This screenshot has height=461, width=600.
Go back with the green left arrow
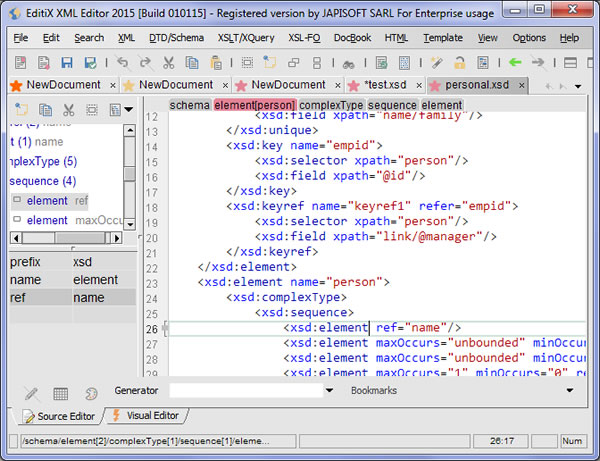click(x=515, y=62)
